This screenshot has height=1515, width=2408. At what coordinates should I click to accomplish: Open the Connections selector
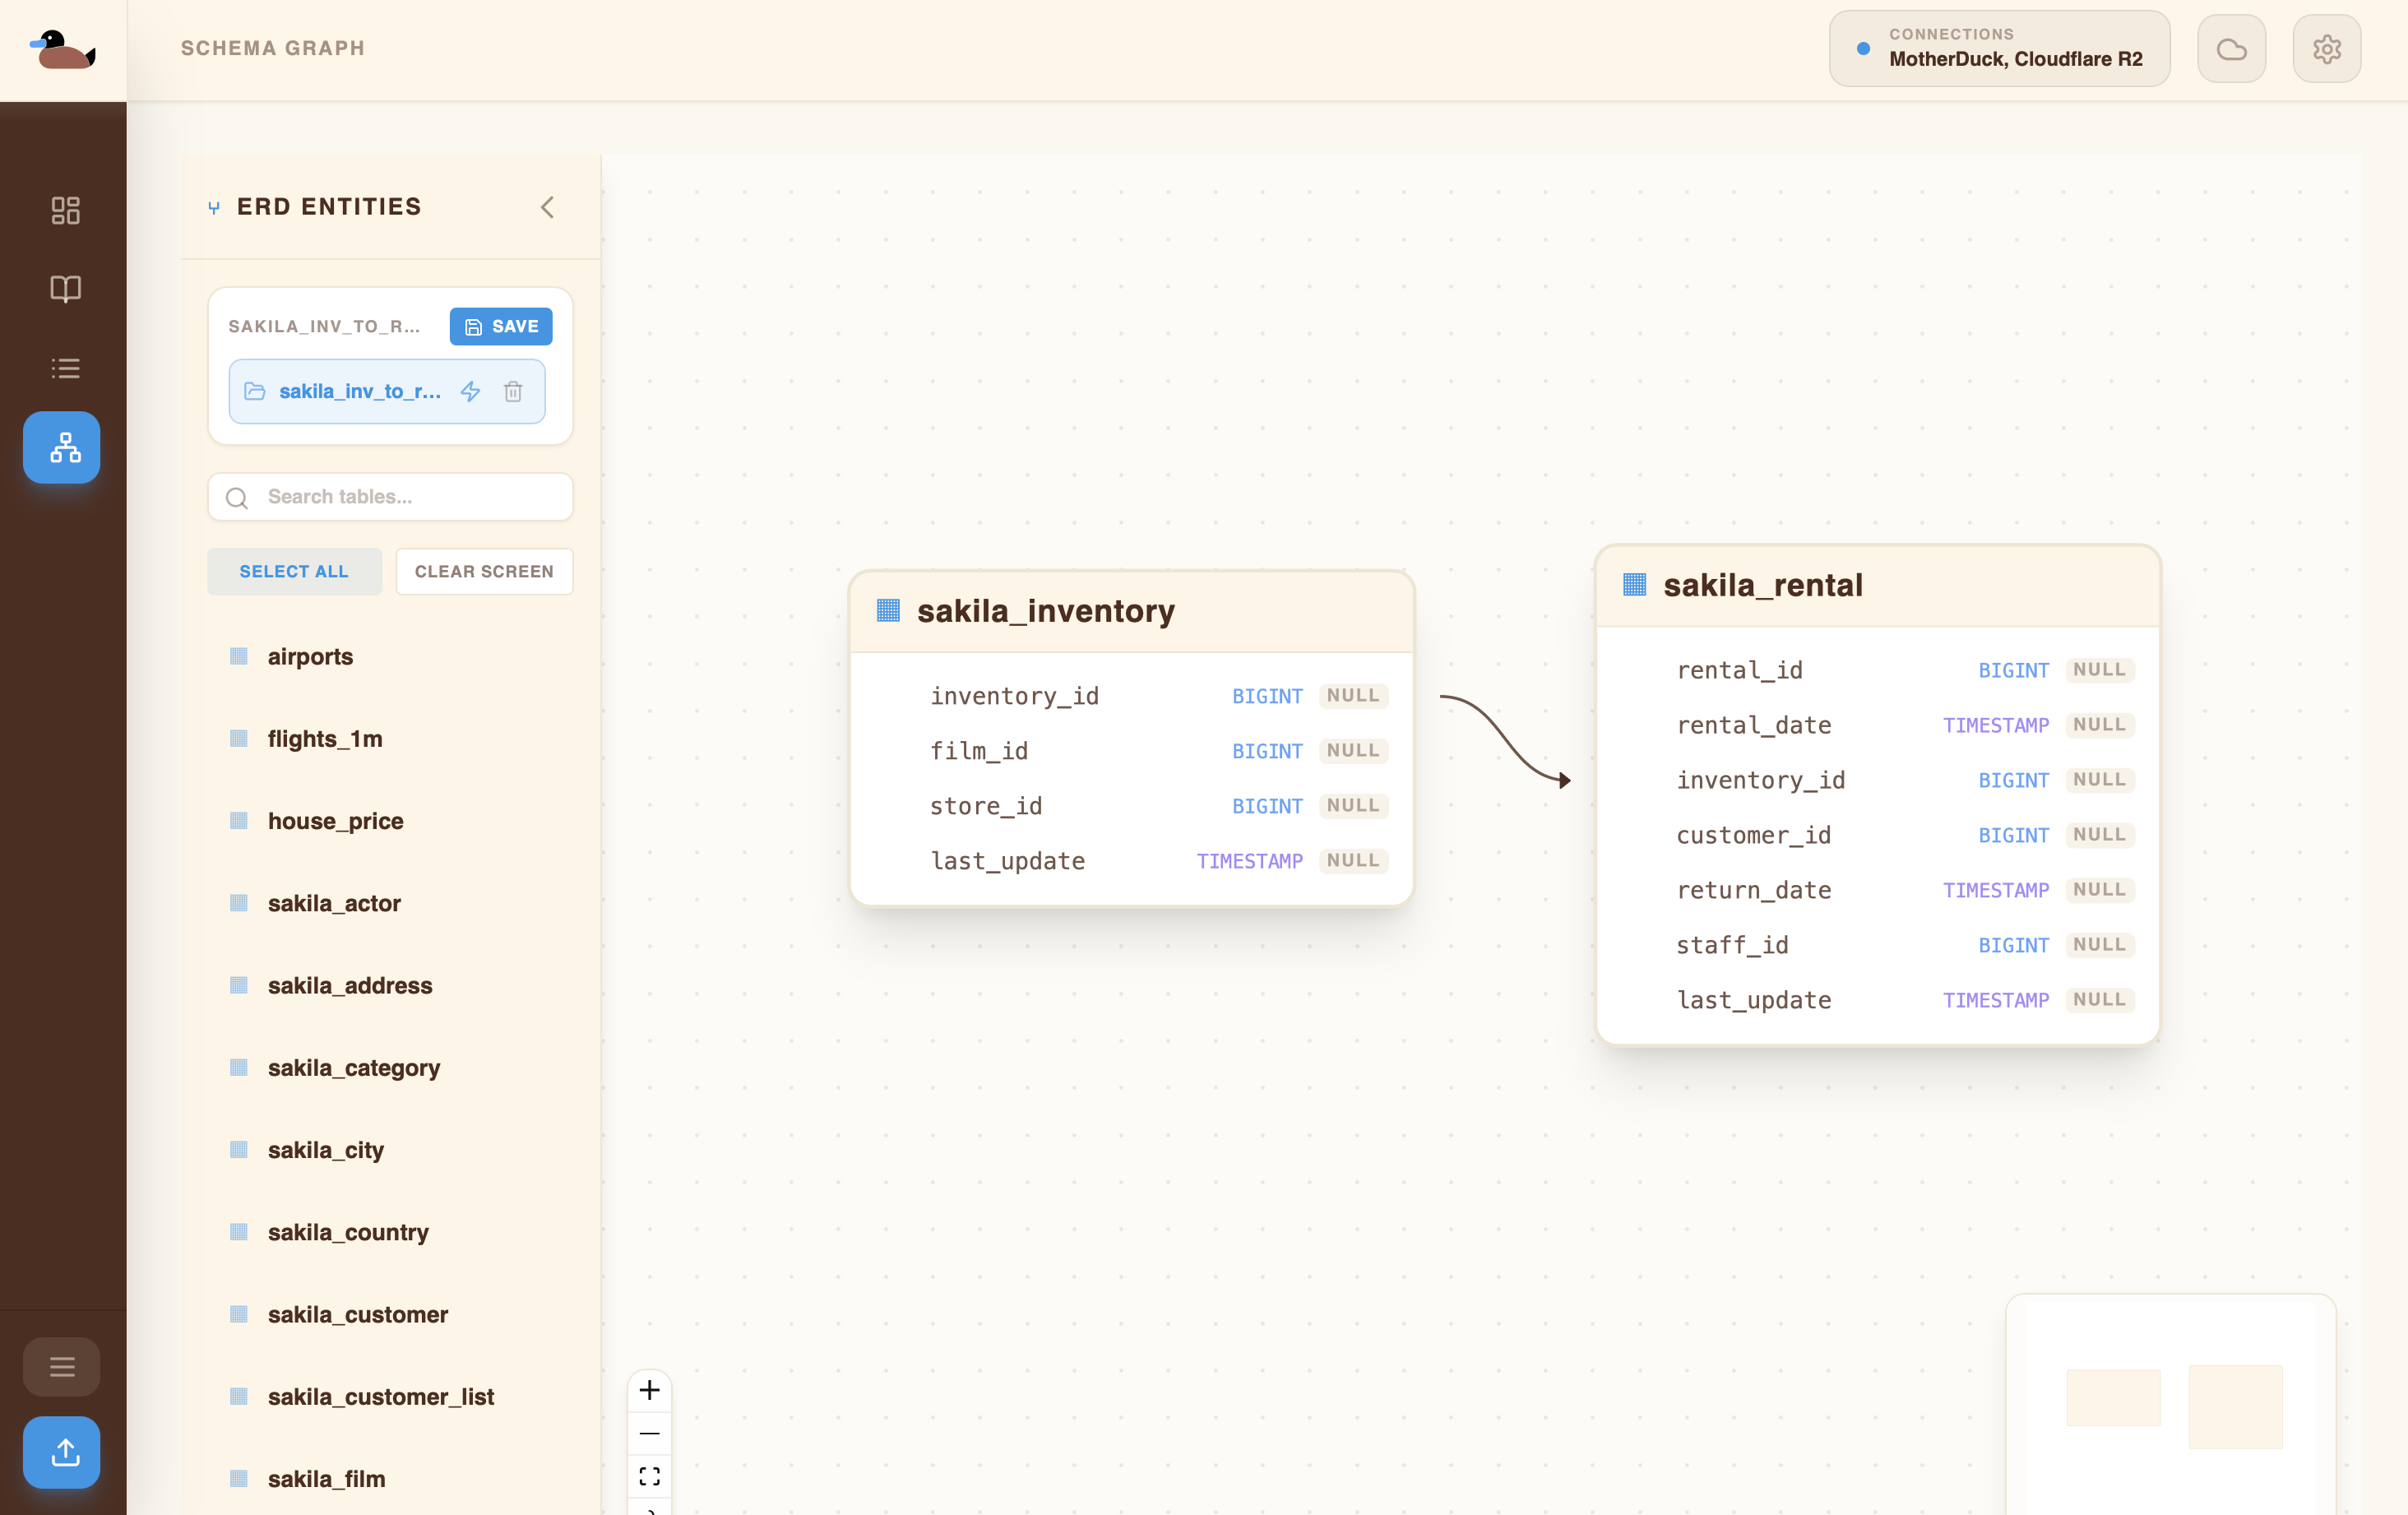click(1998, 49)
